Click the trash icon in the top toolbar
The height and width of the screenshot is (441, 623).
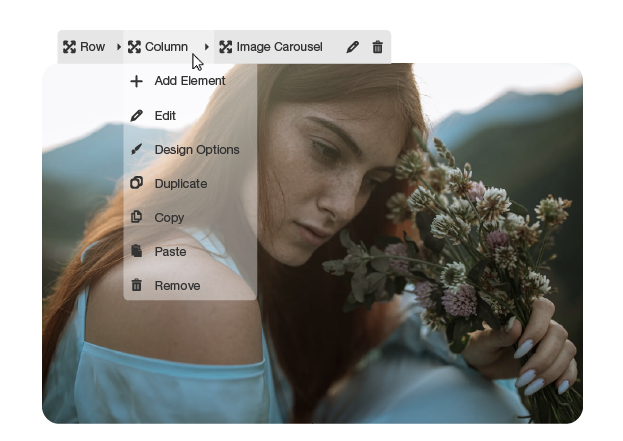[x=377, y=47]
